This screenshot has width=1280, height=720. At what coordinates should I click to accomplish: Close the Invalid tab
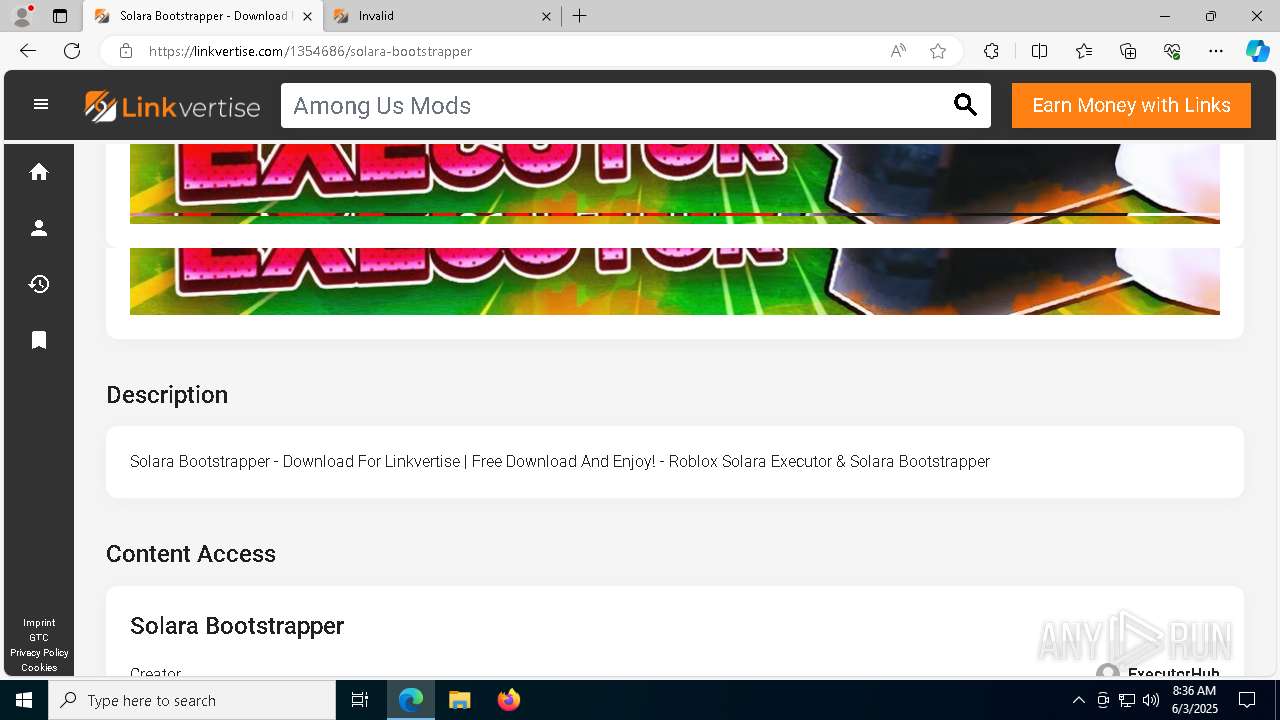click(546, 16)
